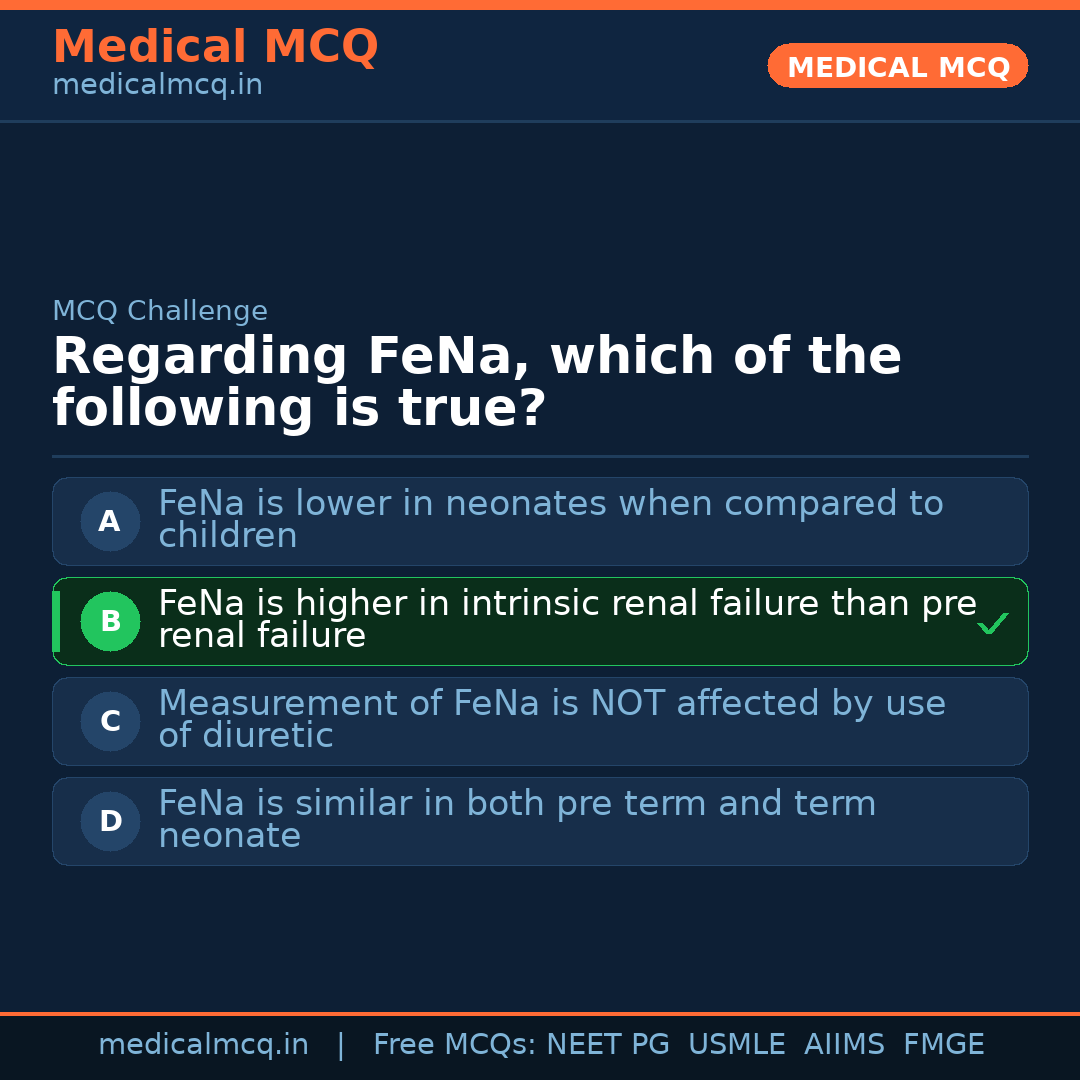Select the green option B letter circle

click(x=110, y=621)
